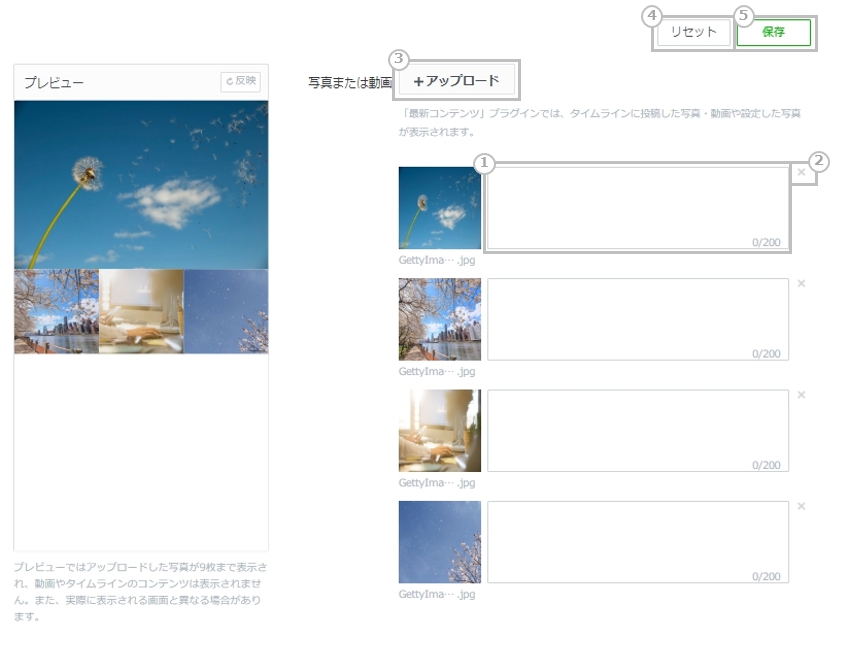Delete the city skyline photo using ×

pos(801,284)
